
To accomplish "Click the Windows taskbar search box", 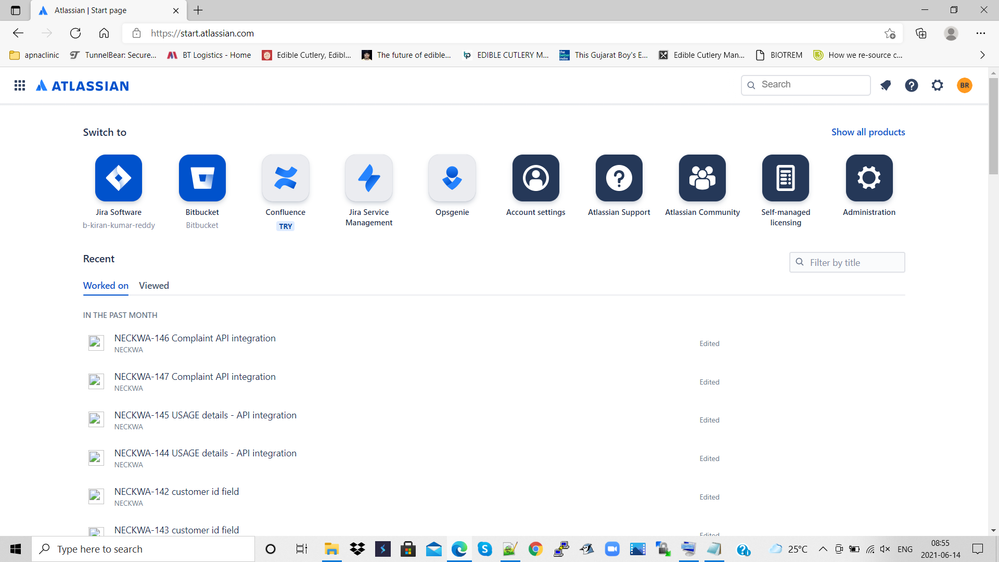I will click(x=143, y=549).
